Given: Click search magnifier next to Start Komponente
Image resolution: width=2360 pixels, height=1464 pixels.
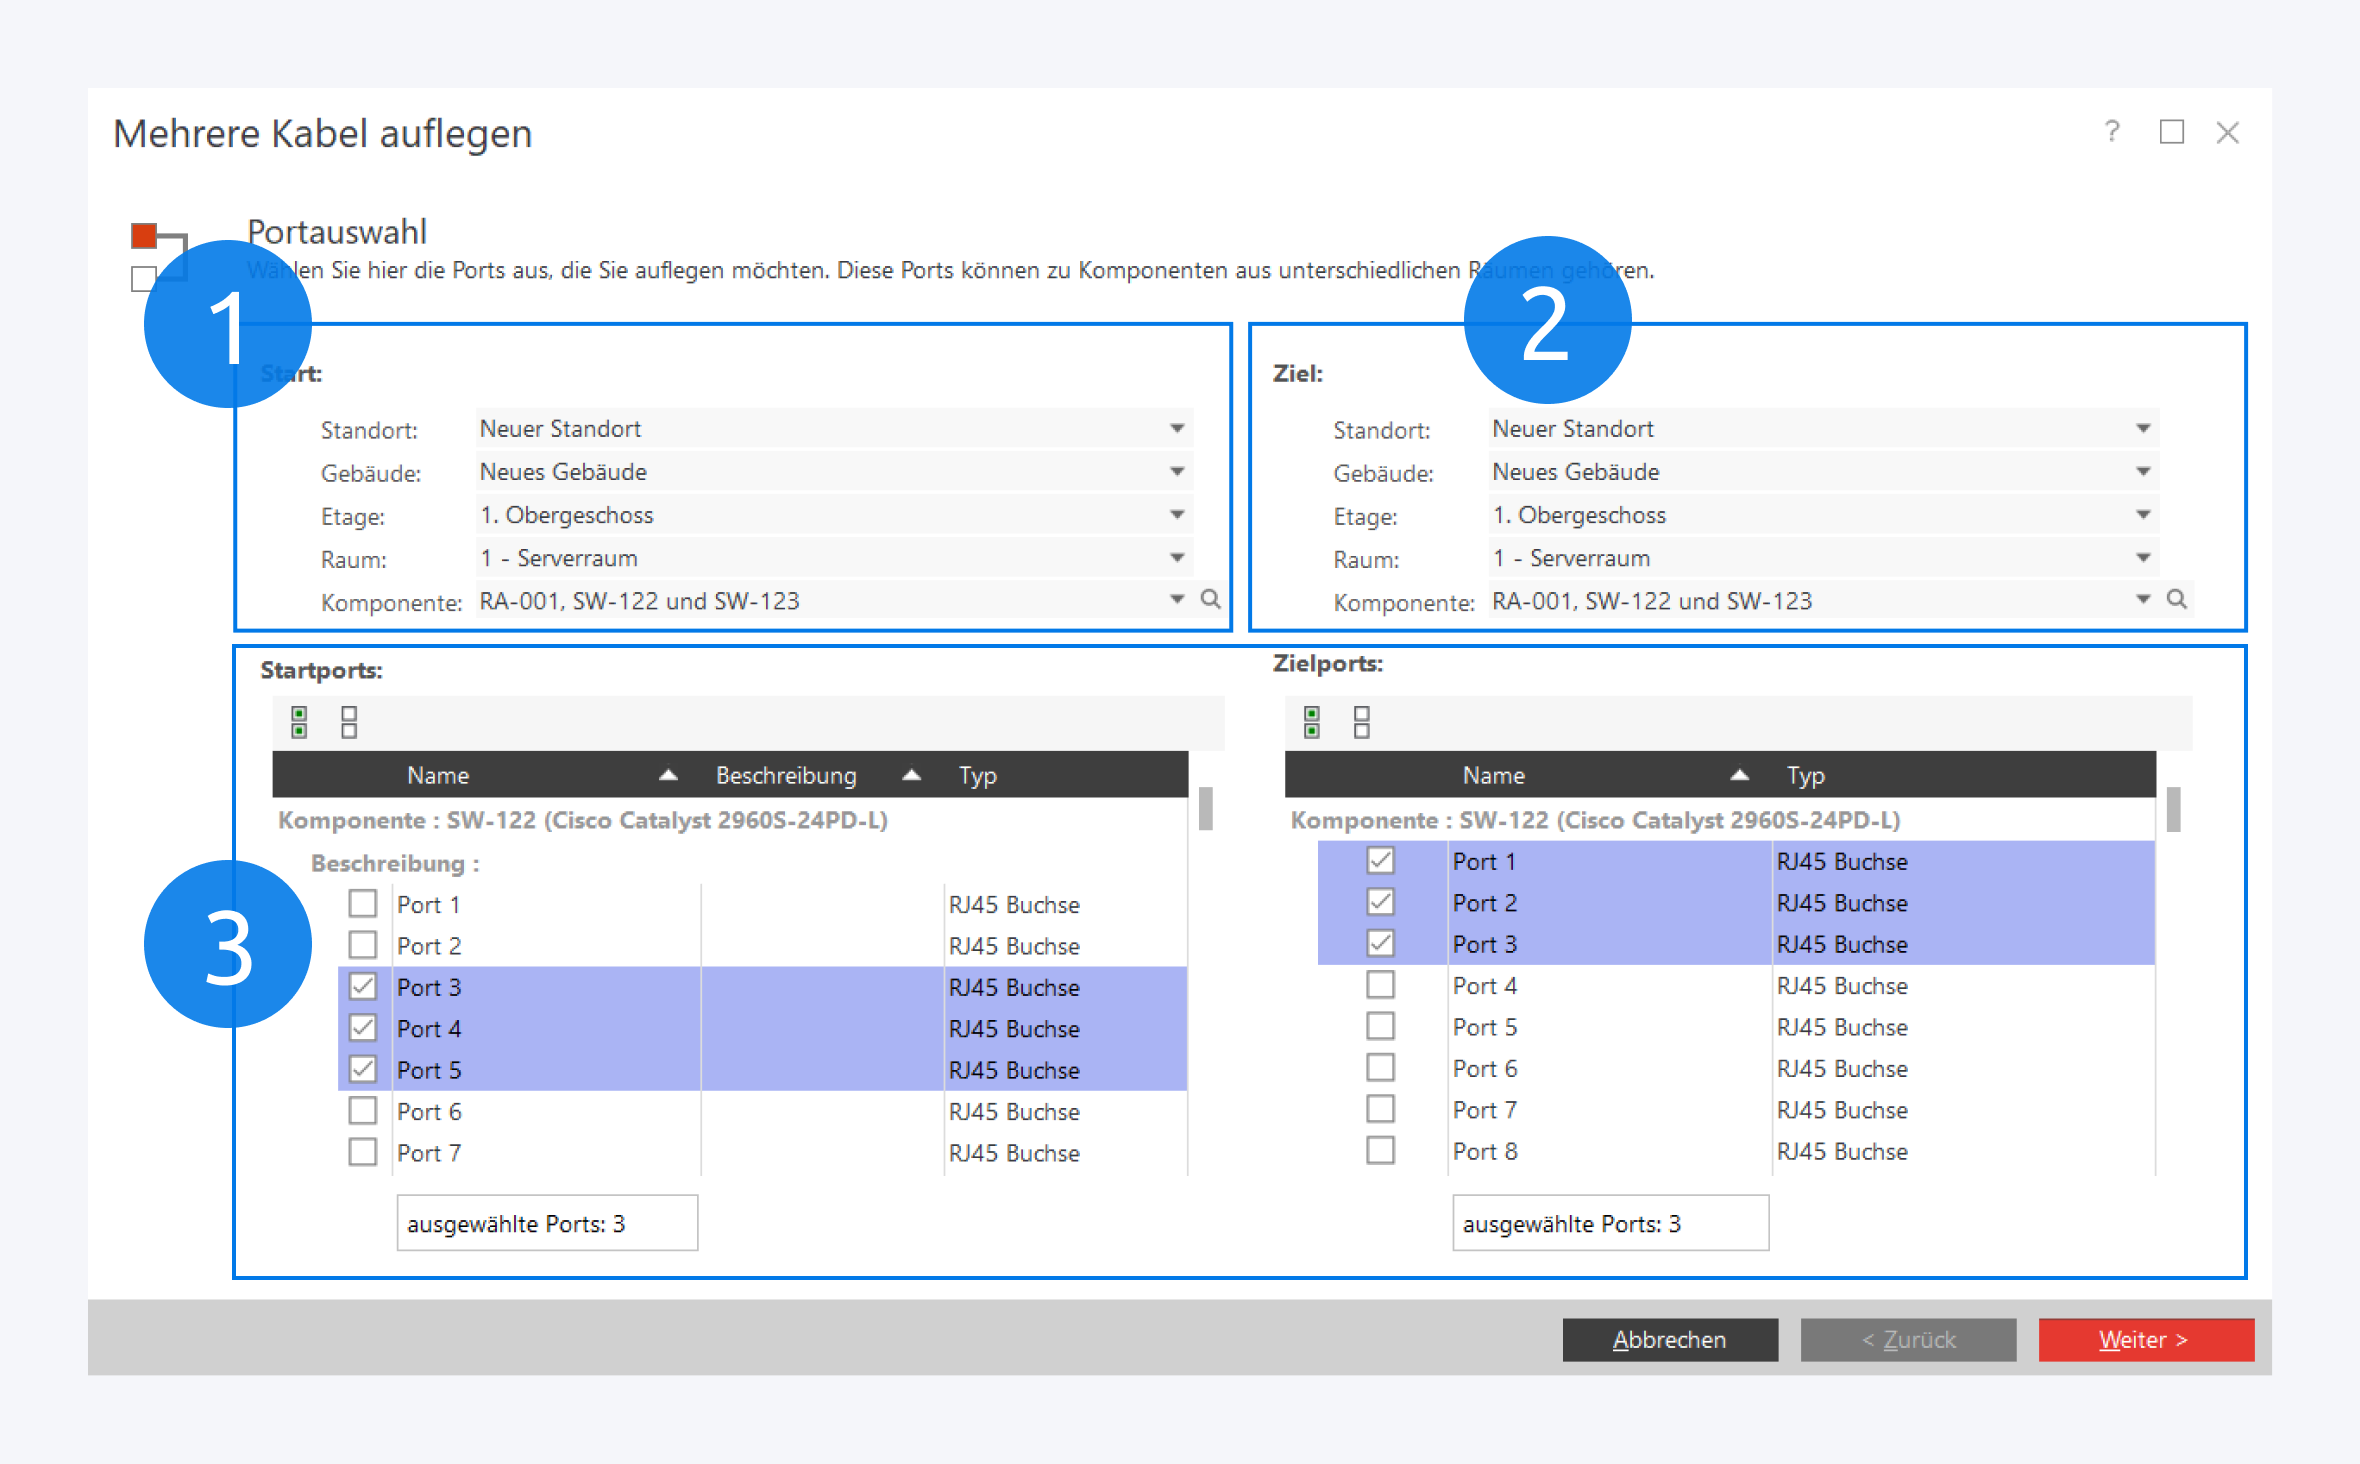Looking at the screenshot, I should (1210, 599).
